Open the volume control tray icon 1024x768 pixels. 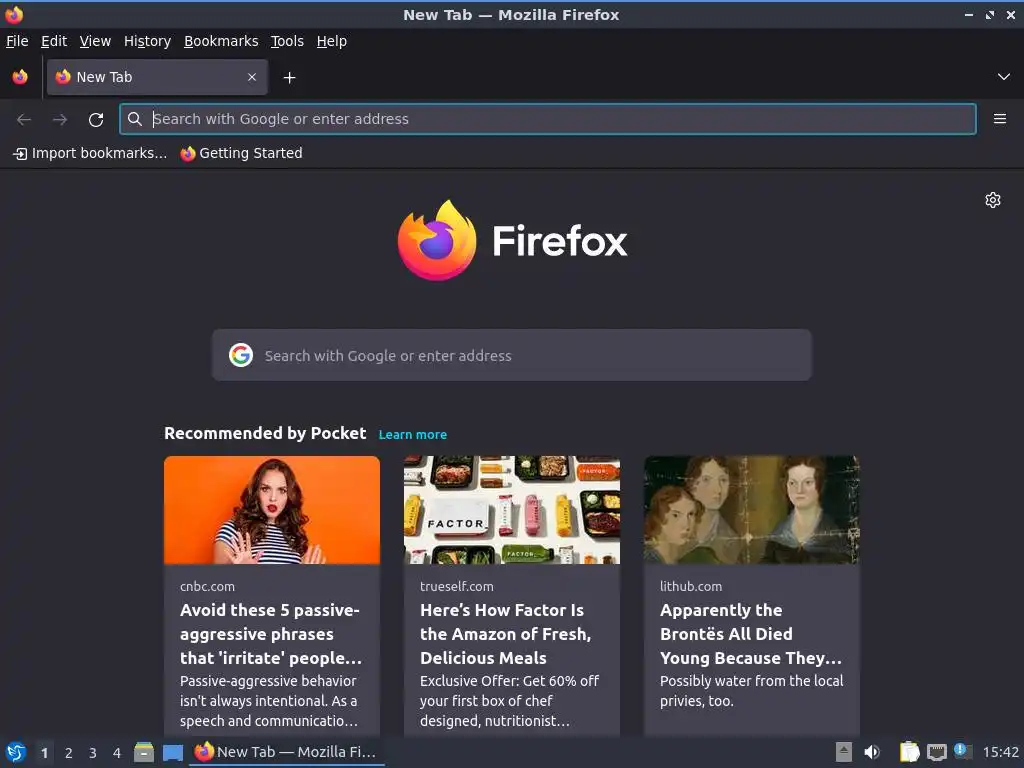click(x=872, y=752)
